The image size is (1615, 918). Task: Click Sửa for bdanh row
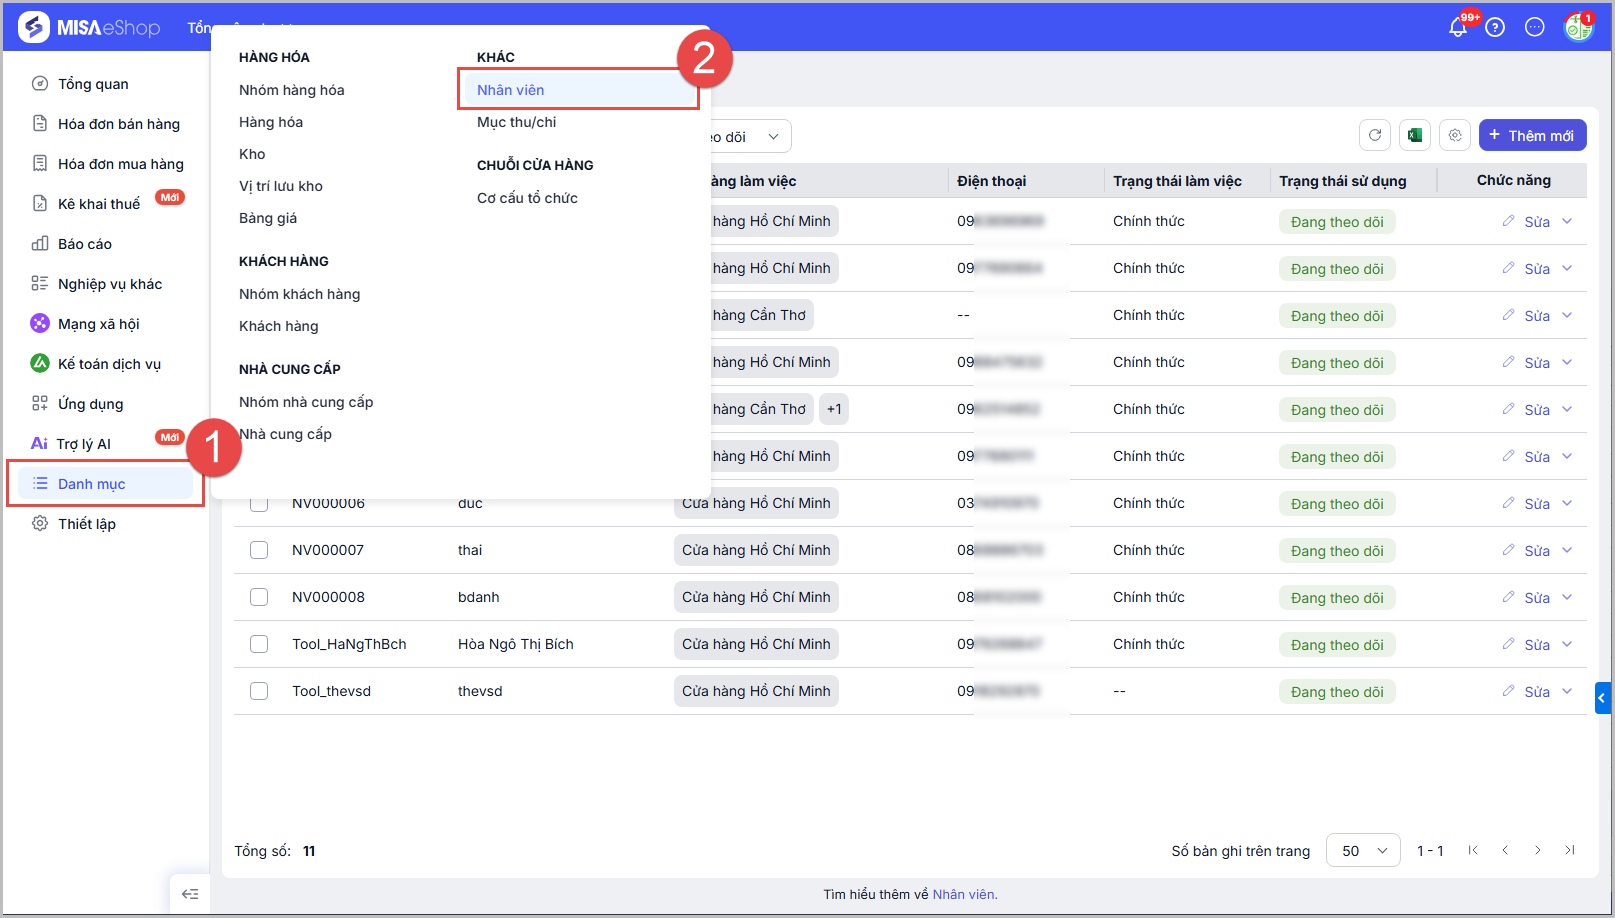(1537, 598)
